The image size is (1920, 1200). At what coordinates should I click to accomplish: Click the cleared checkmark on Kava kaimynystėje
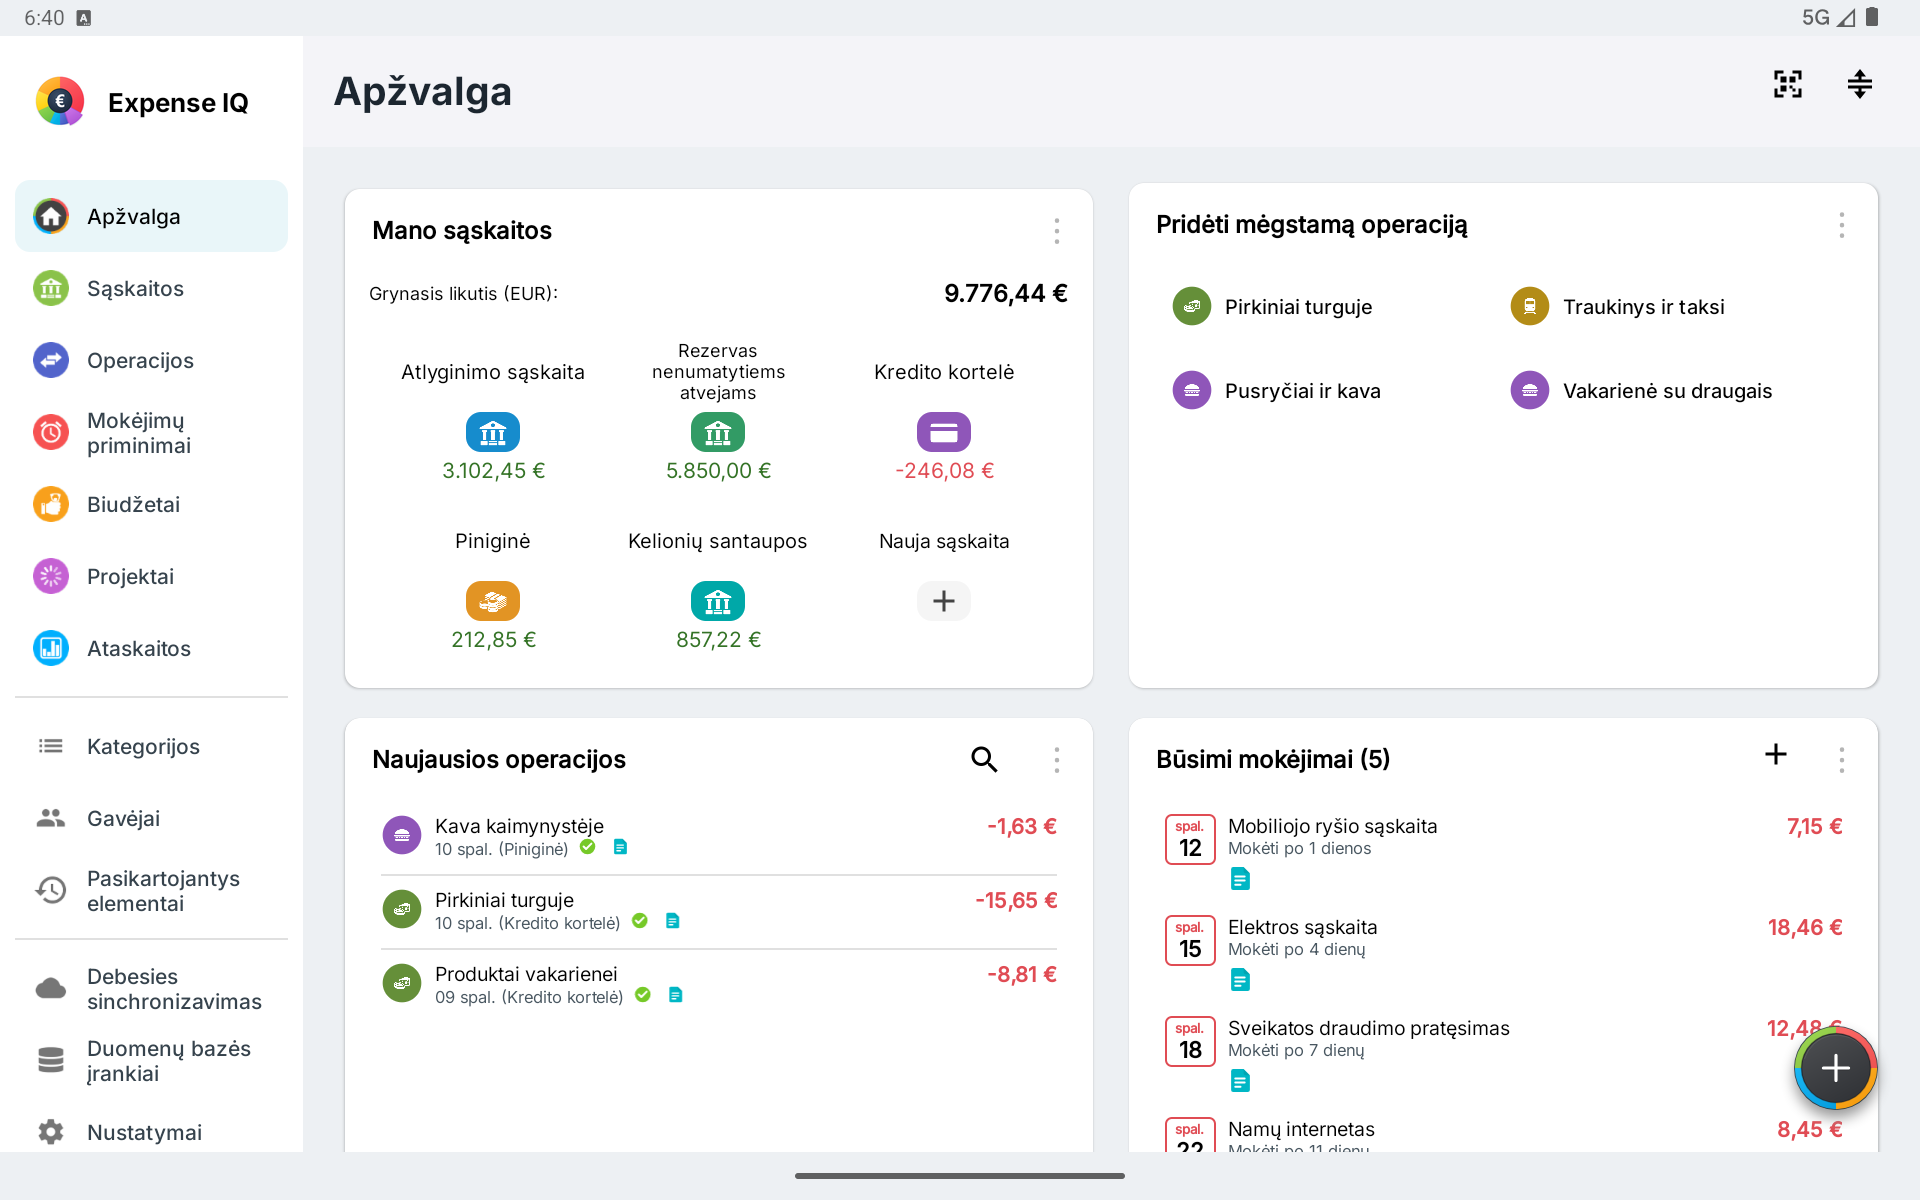coord(588,847)
